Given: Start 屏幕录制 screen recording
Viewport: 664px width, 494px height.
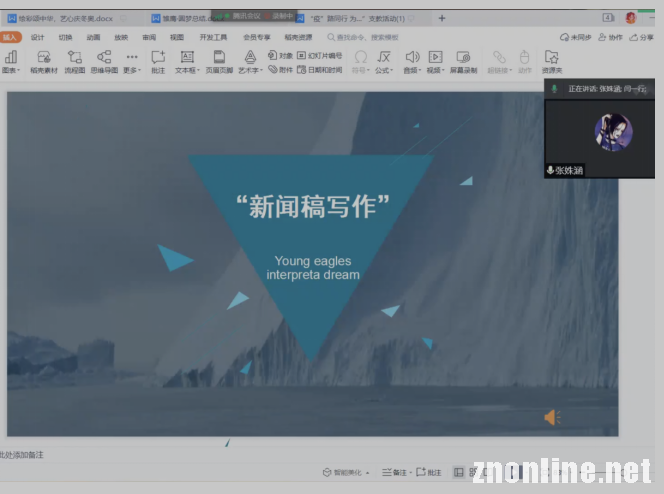Looking at the screenshot, I should pos(463,62).
